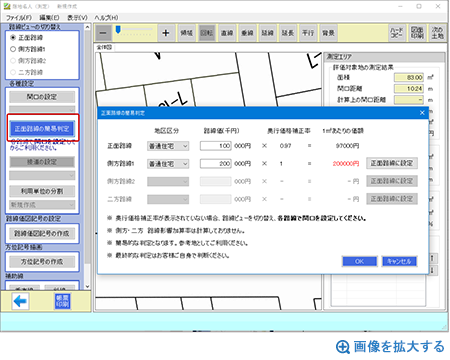450x360 pixels.
Task: Select the 正面路線 radio button
Action: [x=13, y=38]
